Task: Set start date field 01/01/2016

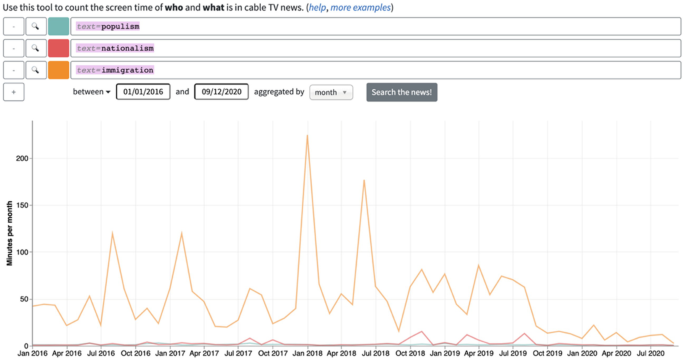Action: (143, 92)
